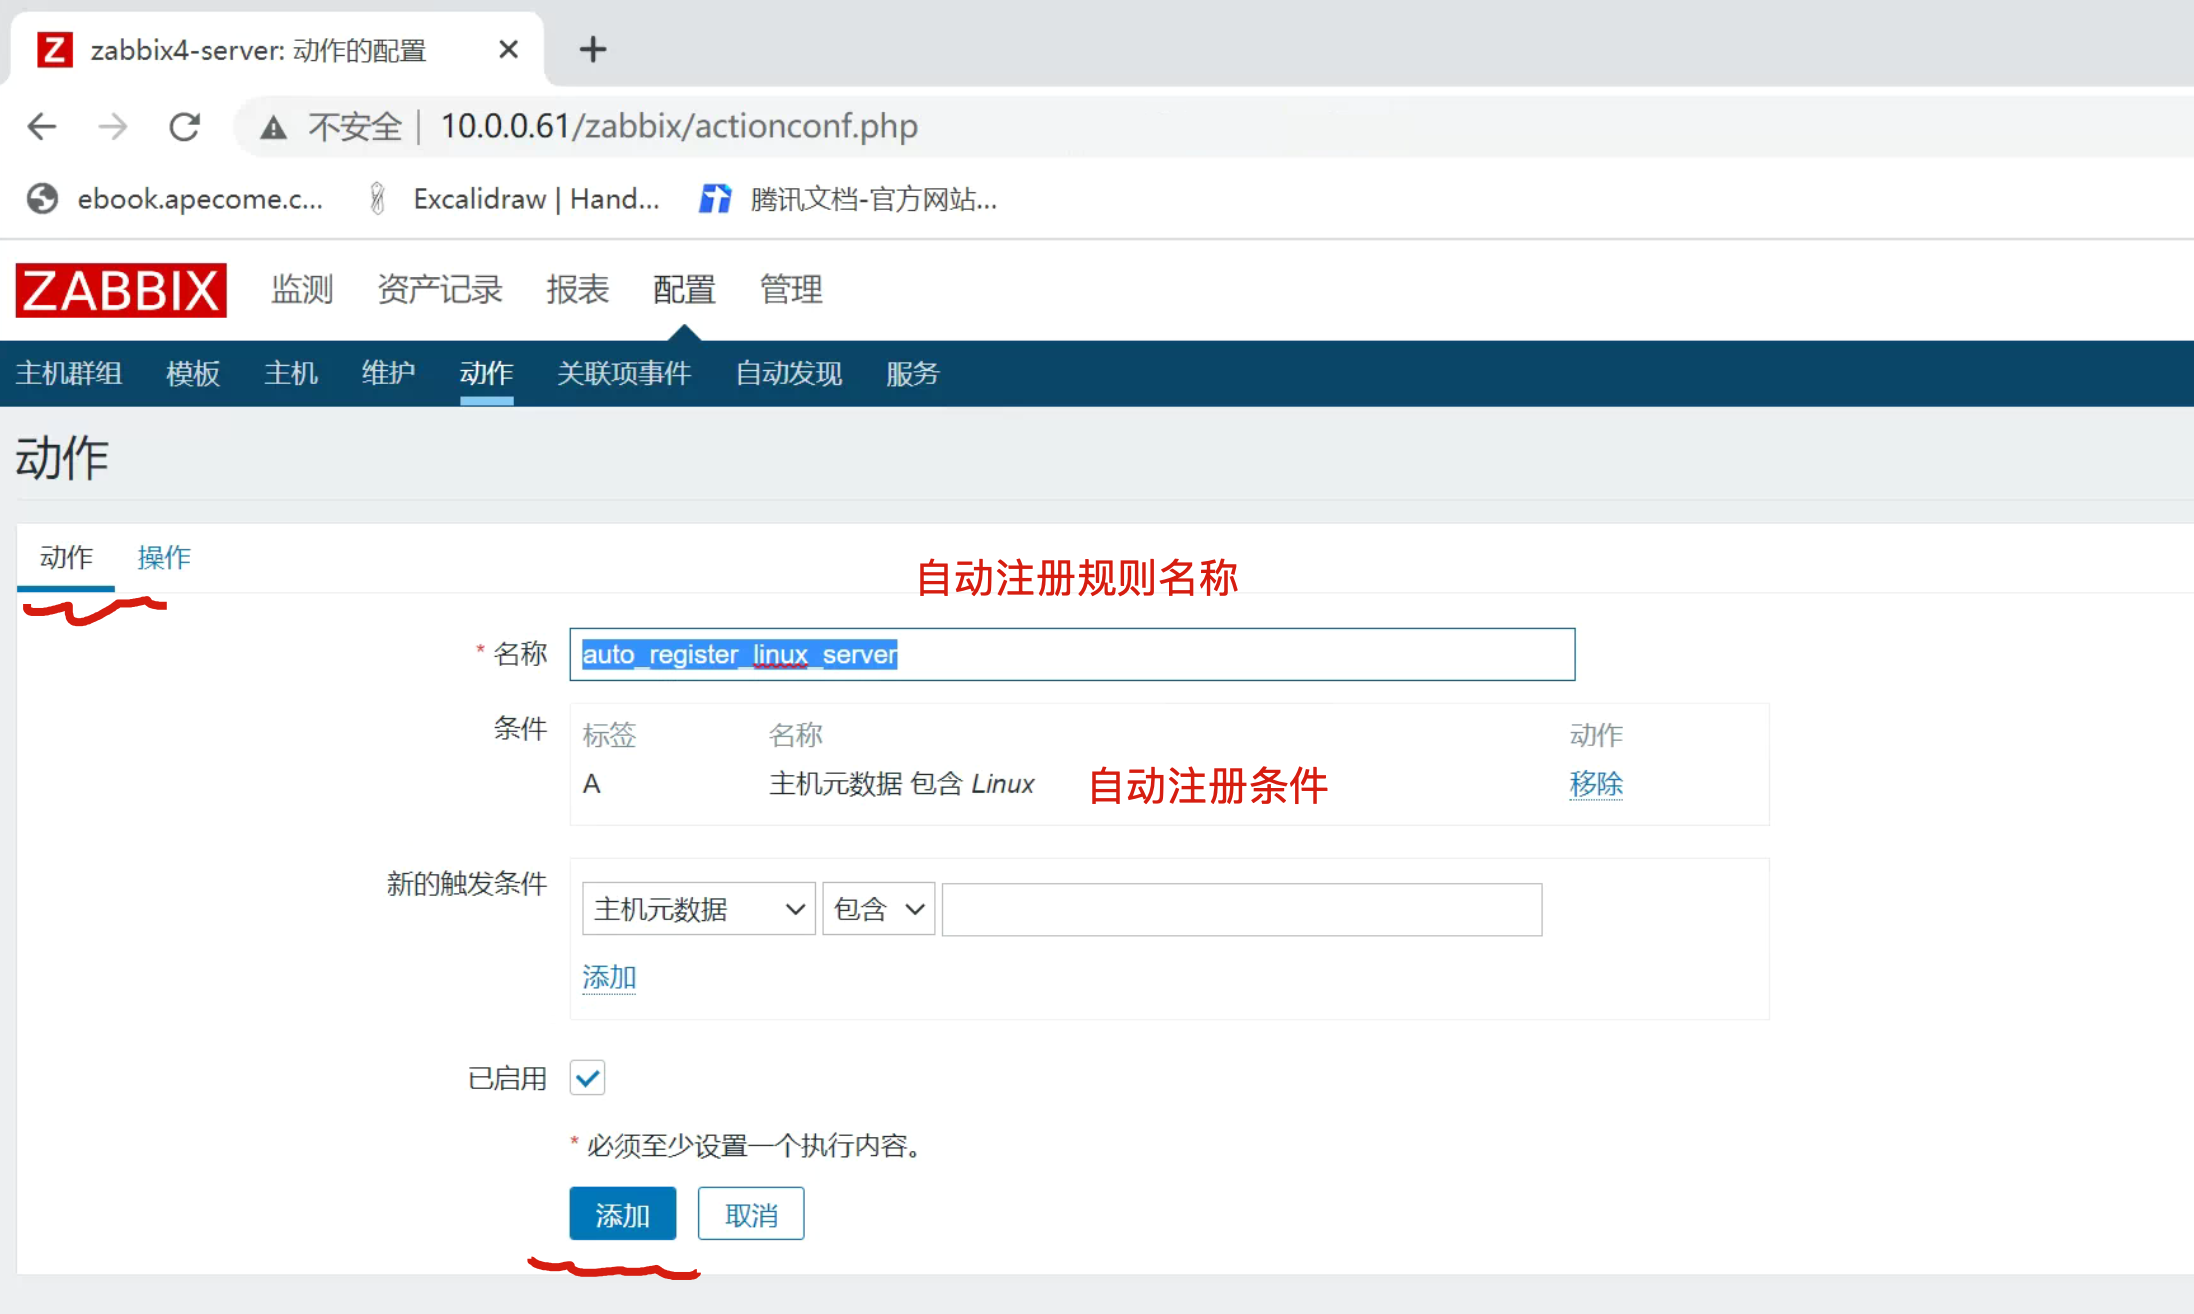Expand the 主机元数据 condition type dropdown
The image size is (2194, 1314).
point(698,909)
